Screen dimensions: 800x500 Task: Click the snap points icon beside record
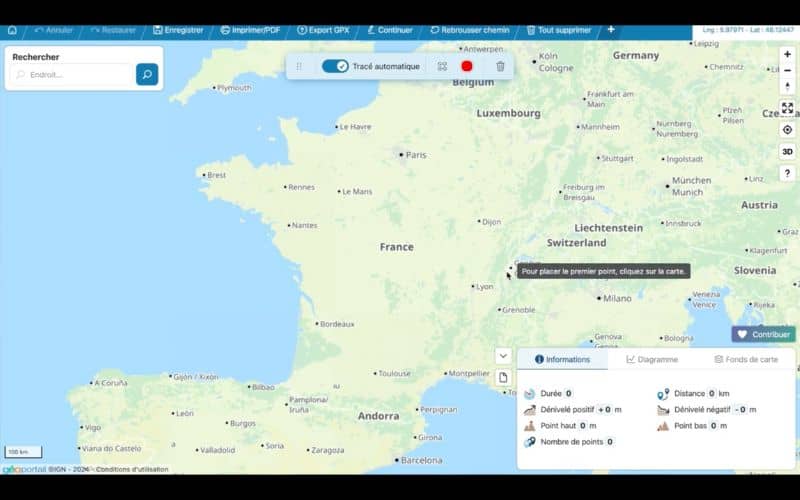pyautogui.click(x=442, y=66)
